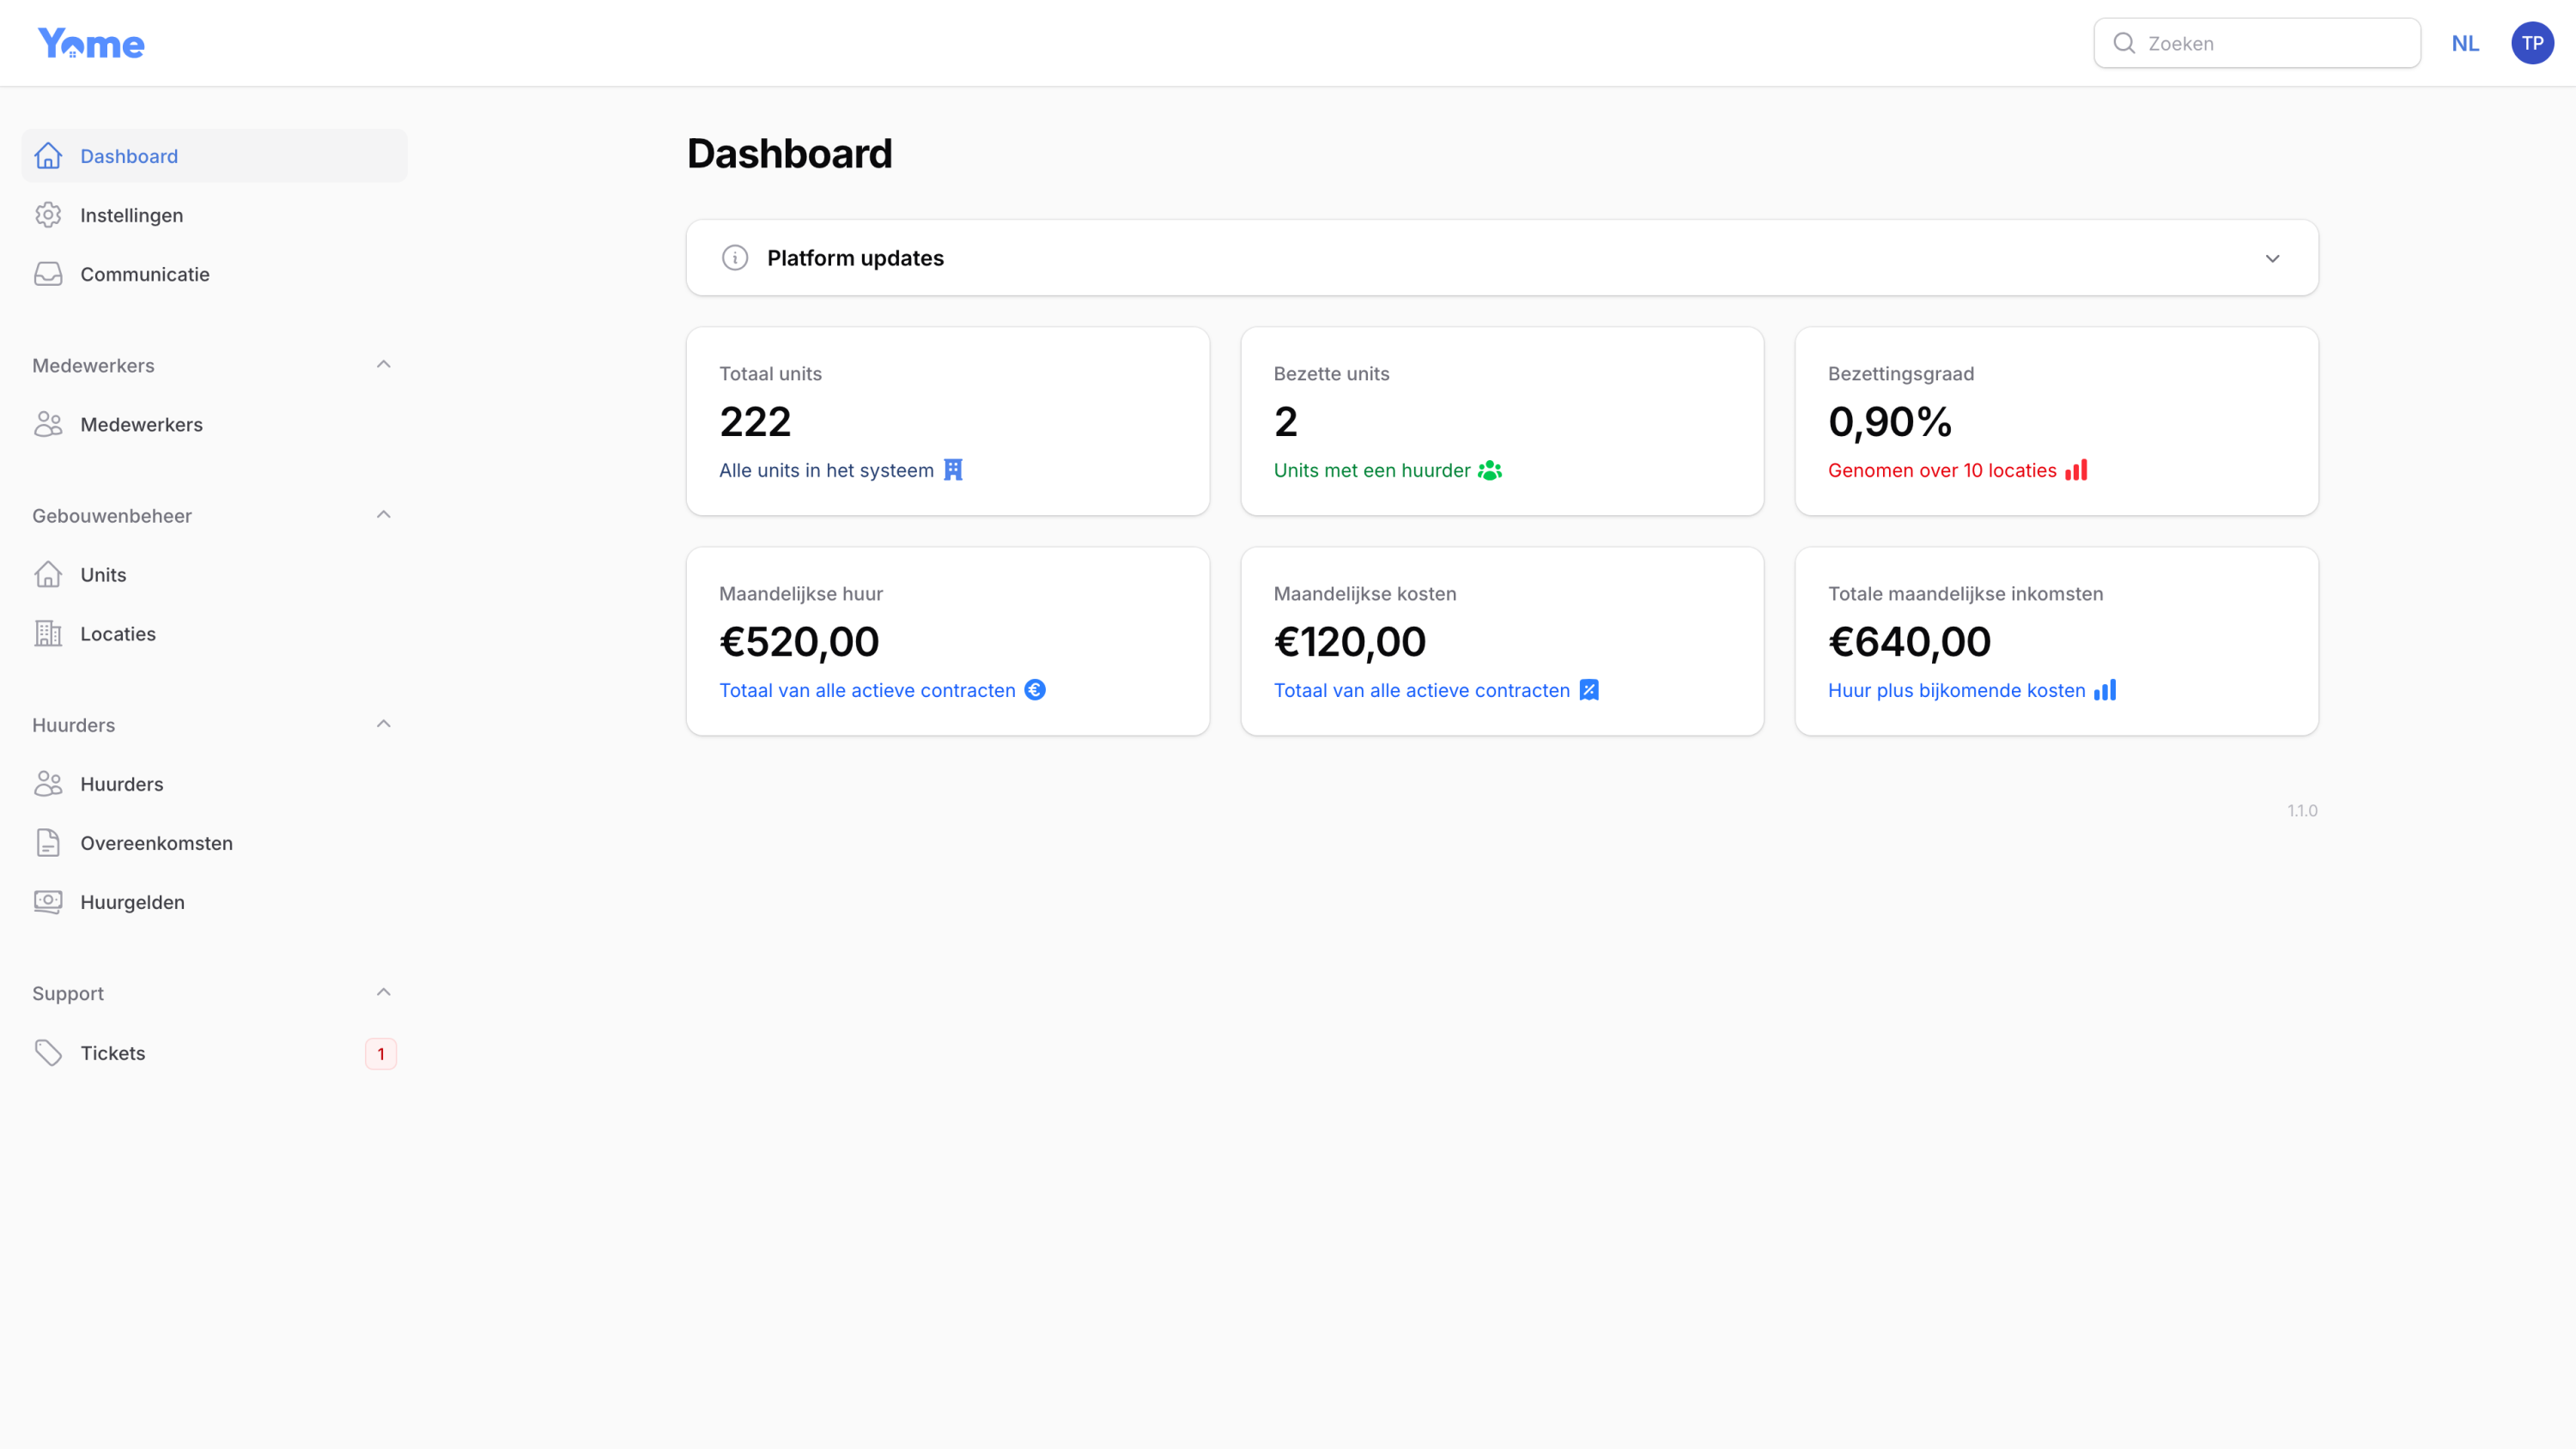Viewport: 2576px width, 1449px height.
Task: Click the NL language switcher
Action: [2465, 43]
